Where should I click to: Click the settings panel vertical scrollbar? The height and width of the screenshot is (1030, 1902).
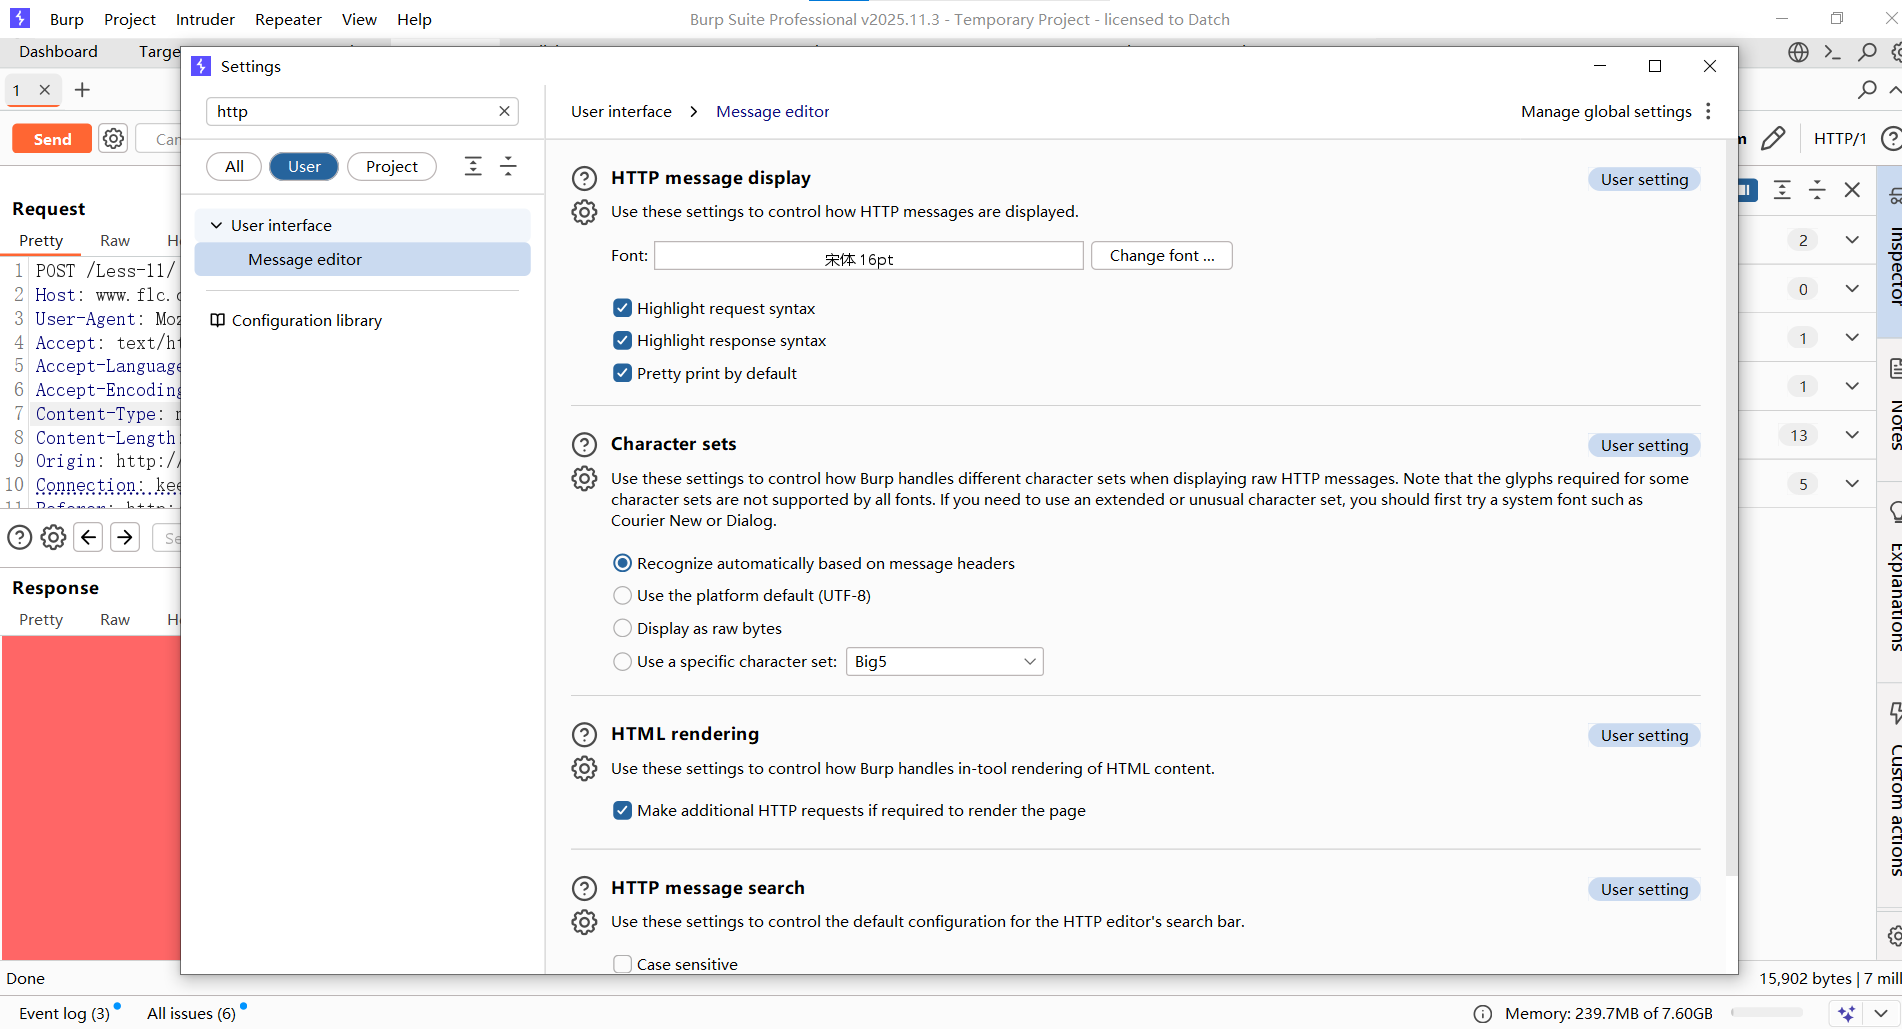[1731, 510]
